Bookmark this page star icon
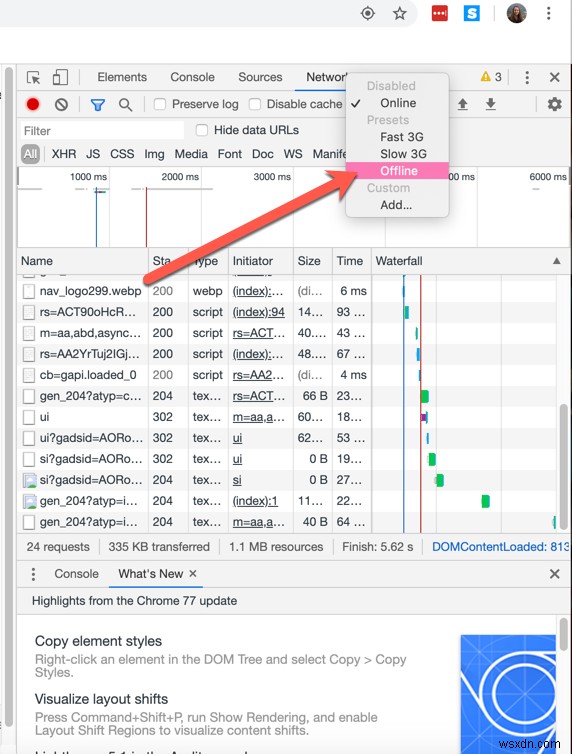572x754 pixels. click(x=399, y=13)
